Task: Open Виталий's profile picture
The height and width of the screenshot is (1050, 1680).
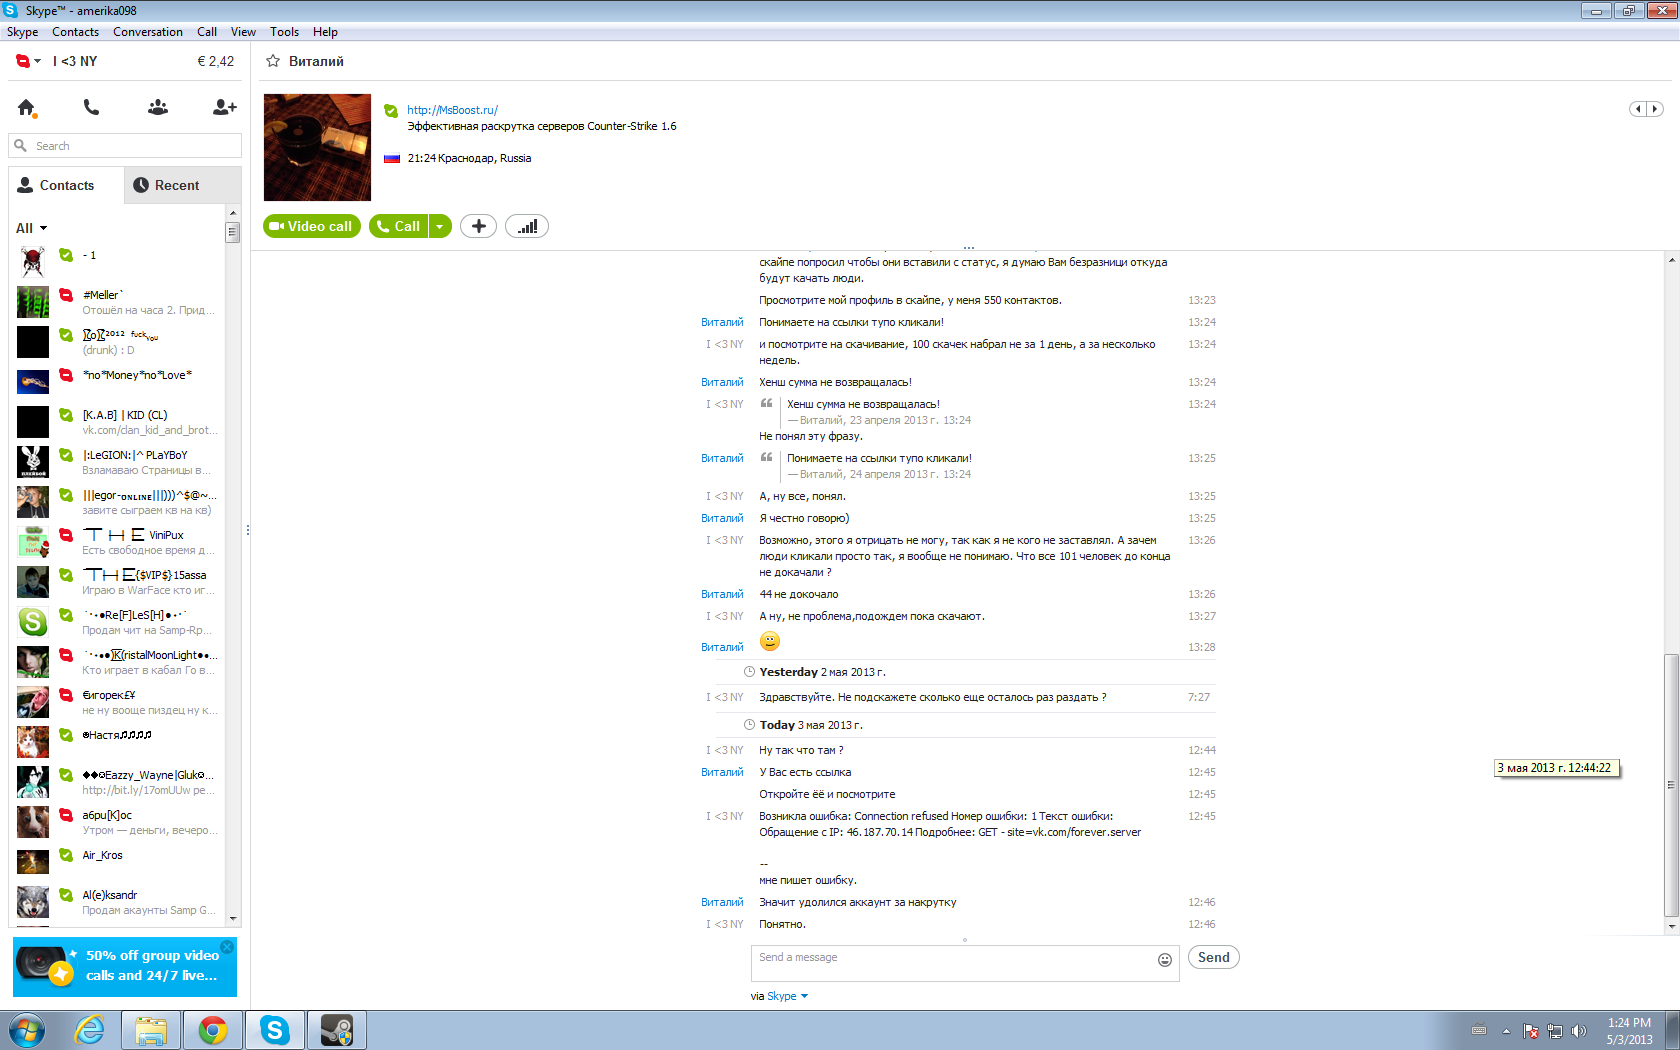Action: click(x=317, y=147)
